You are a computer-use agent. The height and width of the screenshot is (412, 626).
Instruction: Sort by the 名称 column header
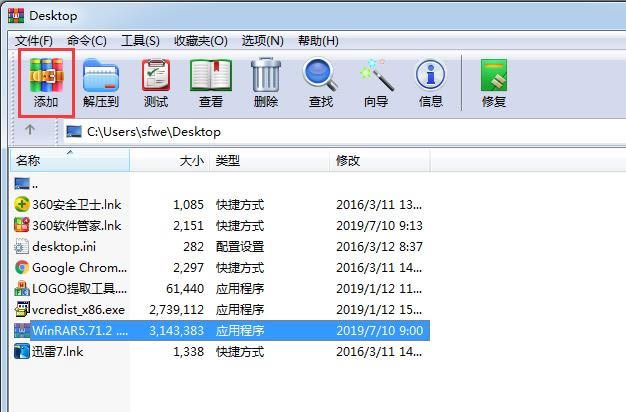tap(70, 160)
